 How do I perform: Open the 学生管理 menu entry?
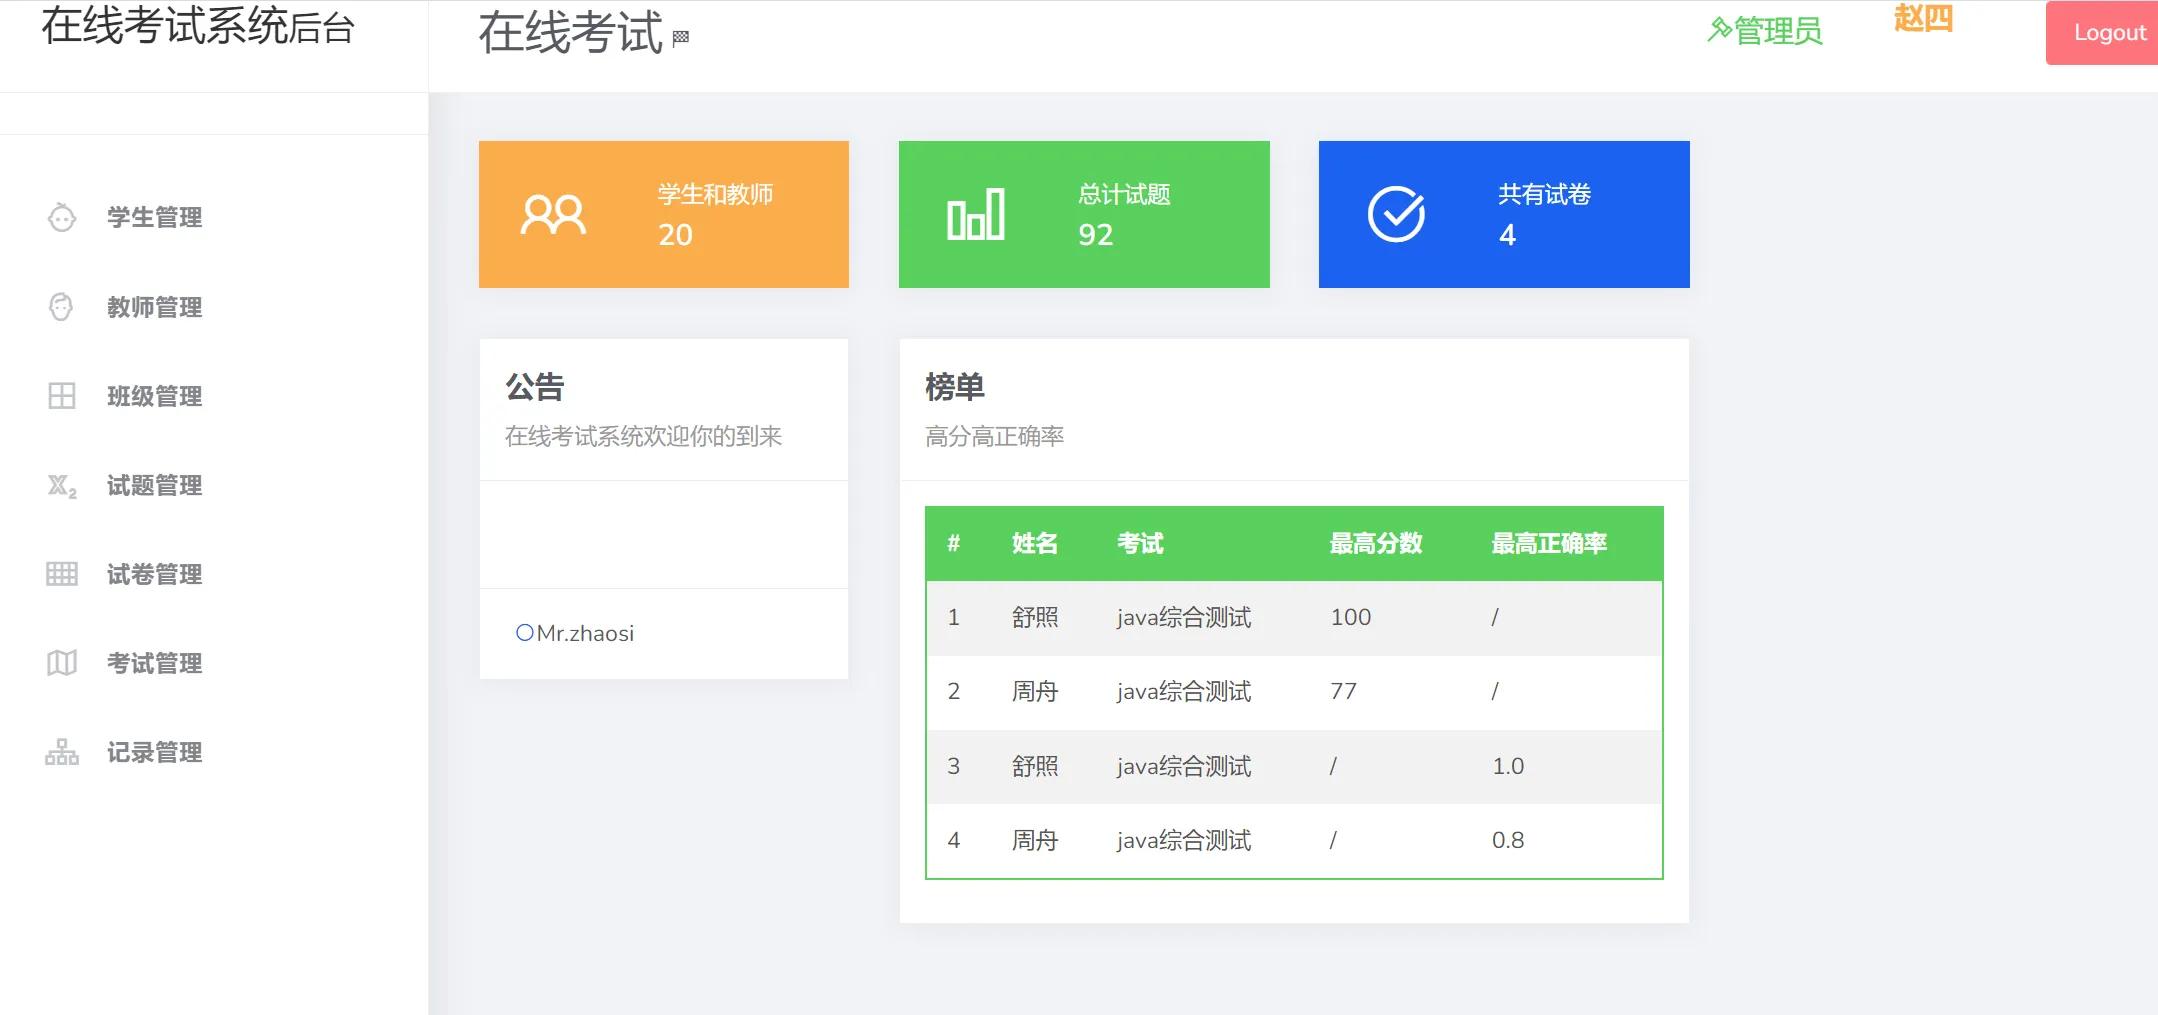(x=152, y=217)
